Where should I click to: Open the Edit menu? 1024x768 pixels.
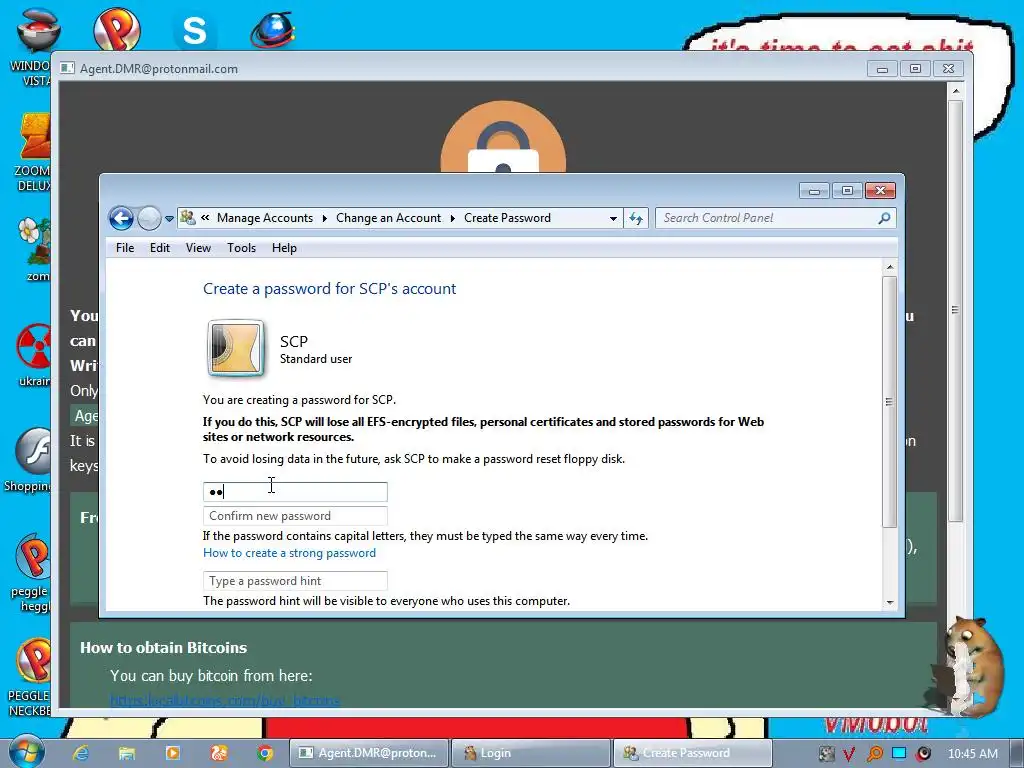[159, 248]
